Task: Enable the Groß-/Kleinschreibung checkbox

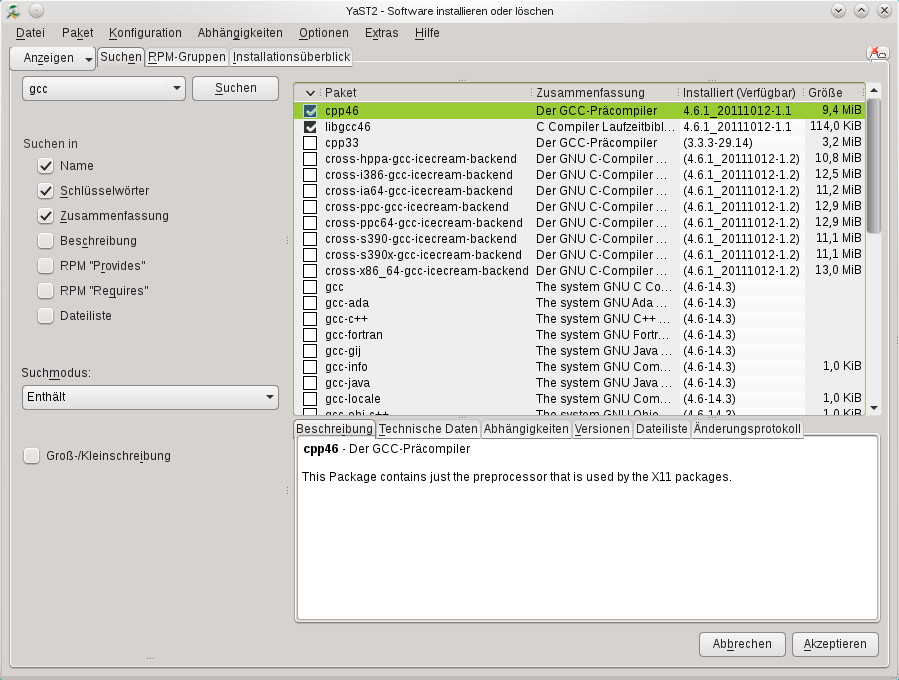Action: (31, 456)
